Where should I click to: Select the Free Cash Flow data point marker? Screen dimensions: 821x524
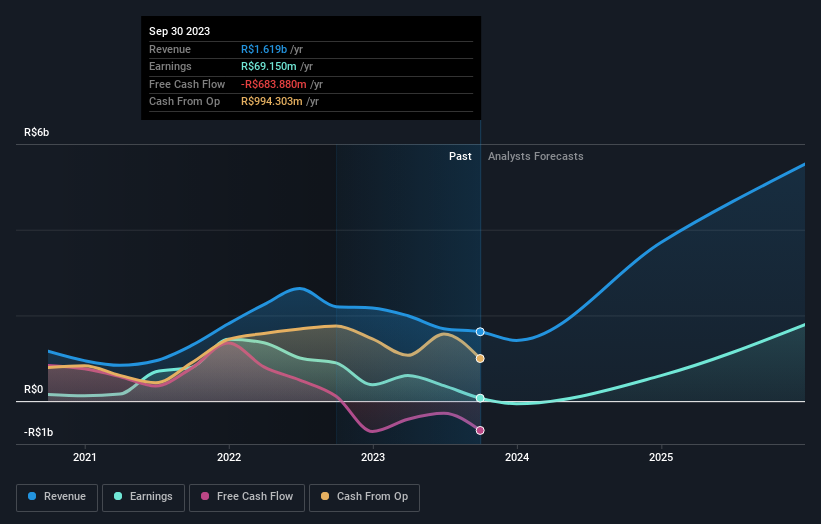(480, 430)
